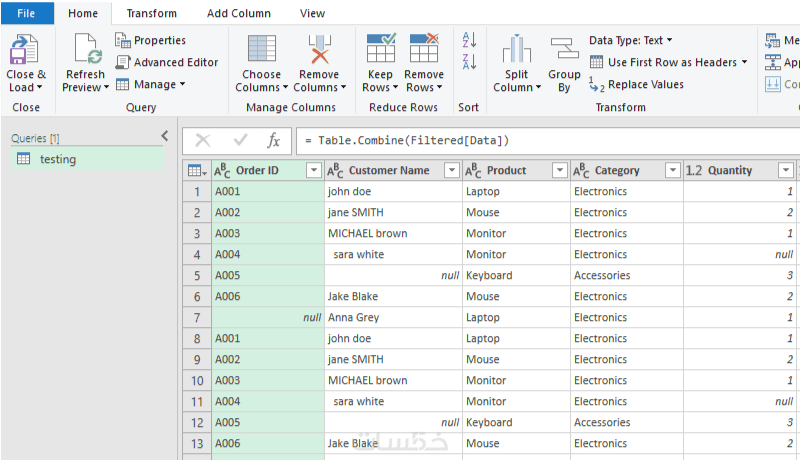The image size is (800, 460).
Task: Click the Remove Rows icon
Action: (424, 50)
